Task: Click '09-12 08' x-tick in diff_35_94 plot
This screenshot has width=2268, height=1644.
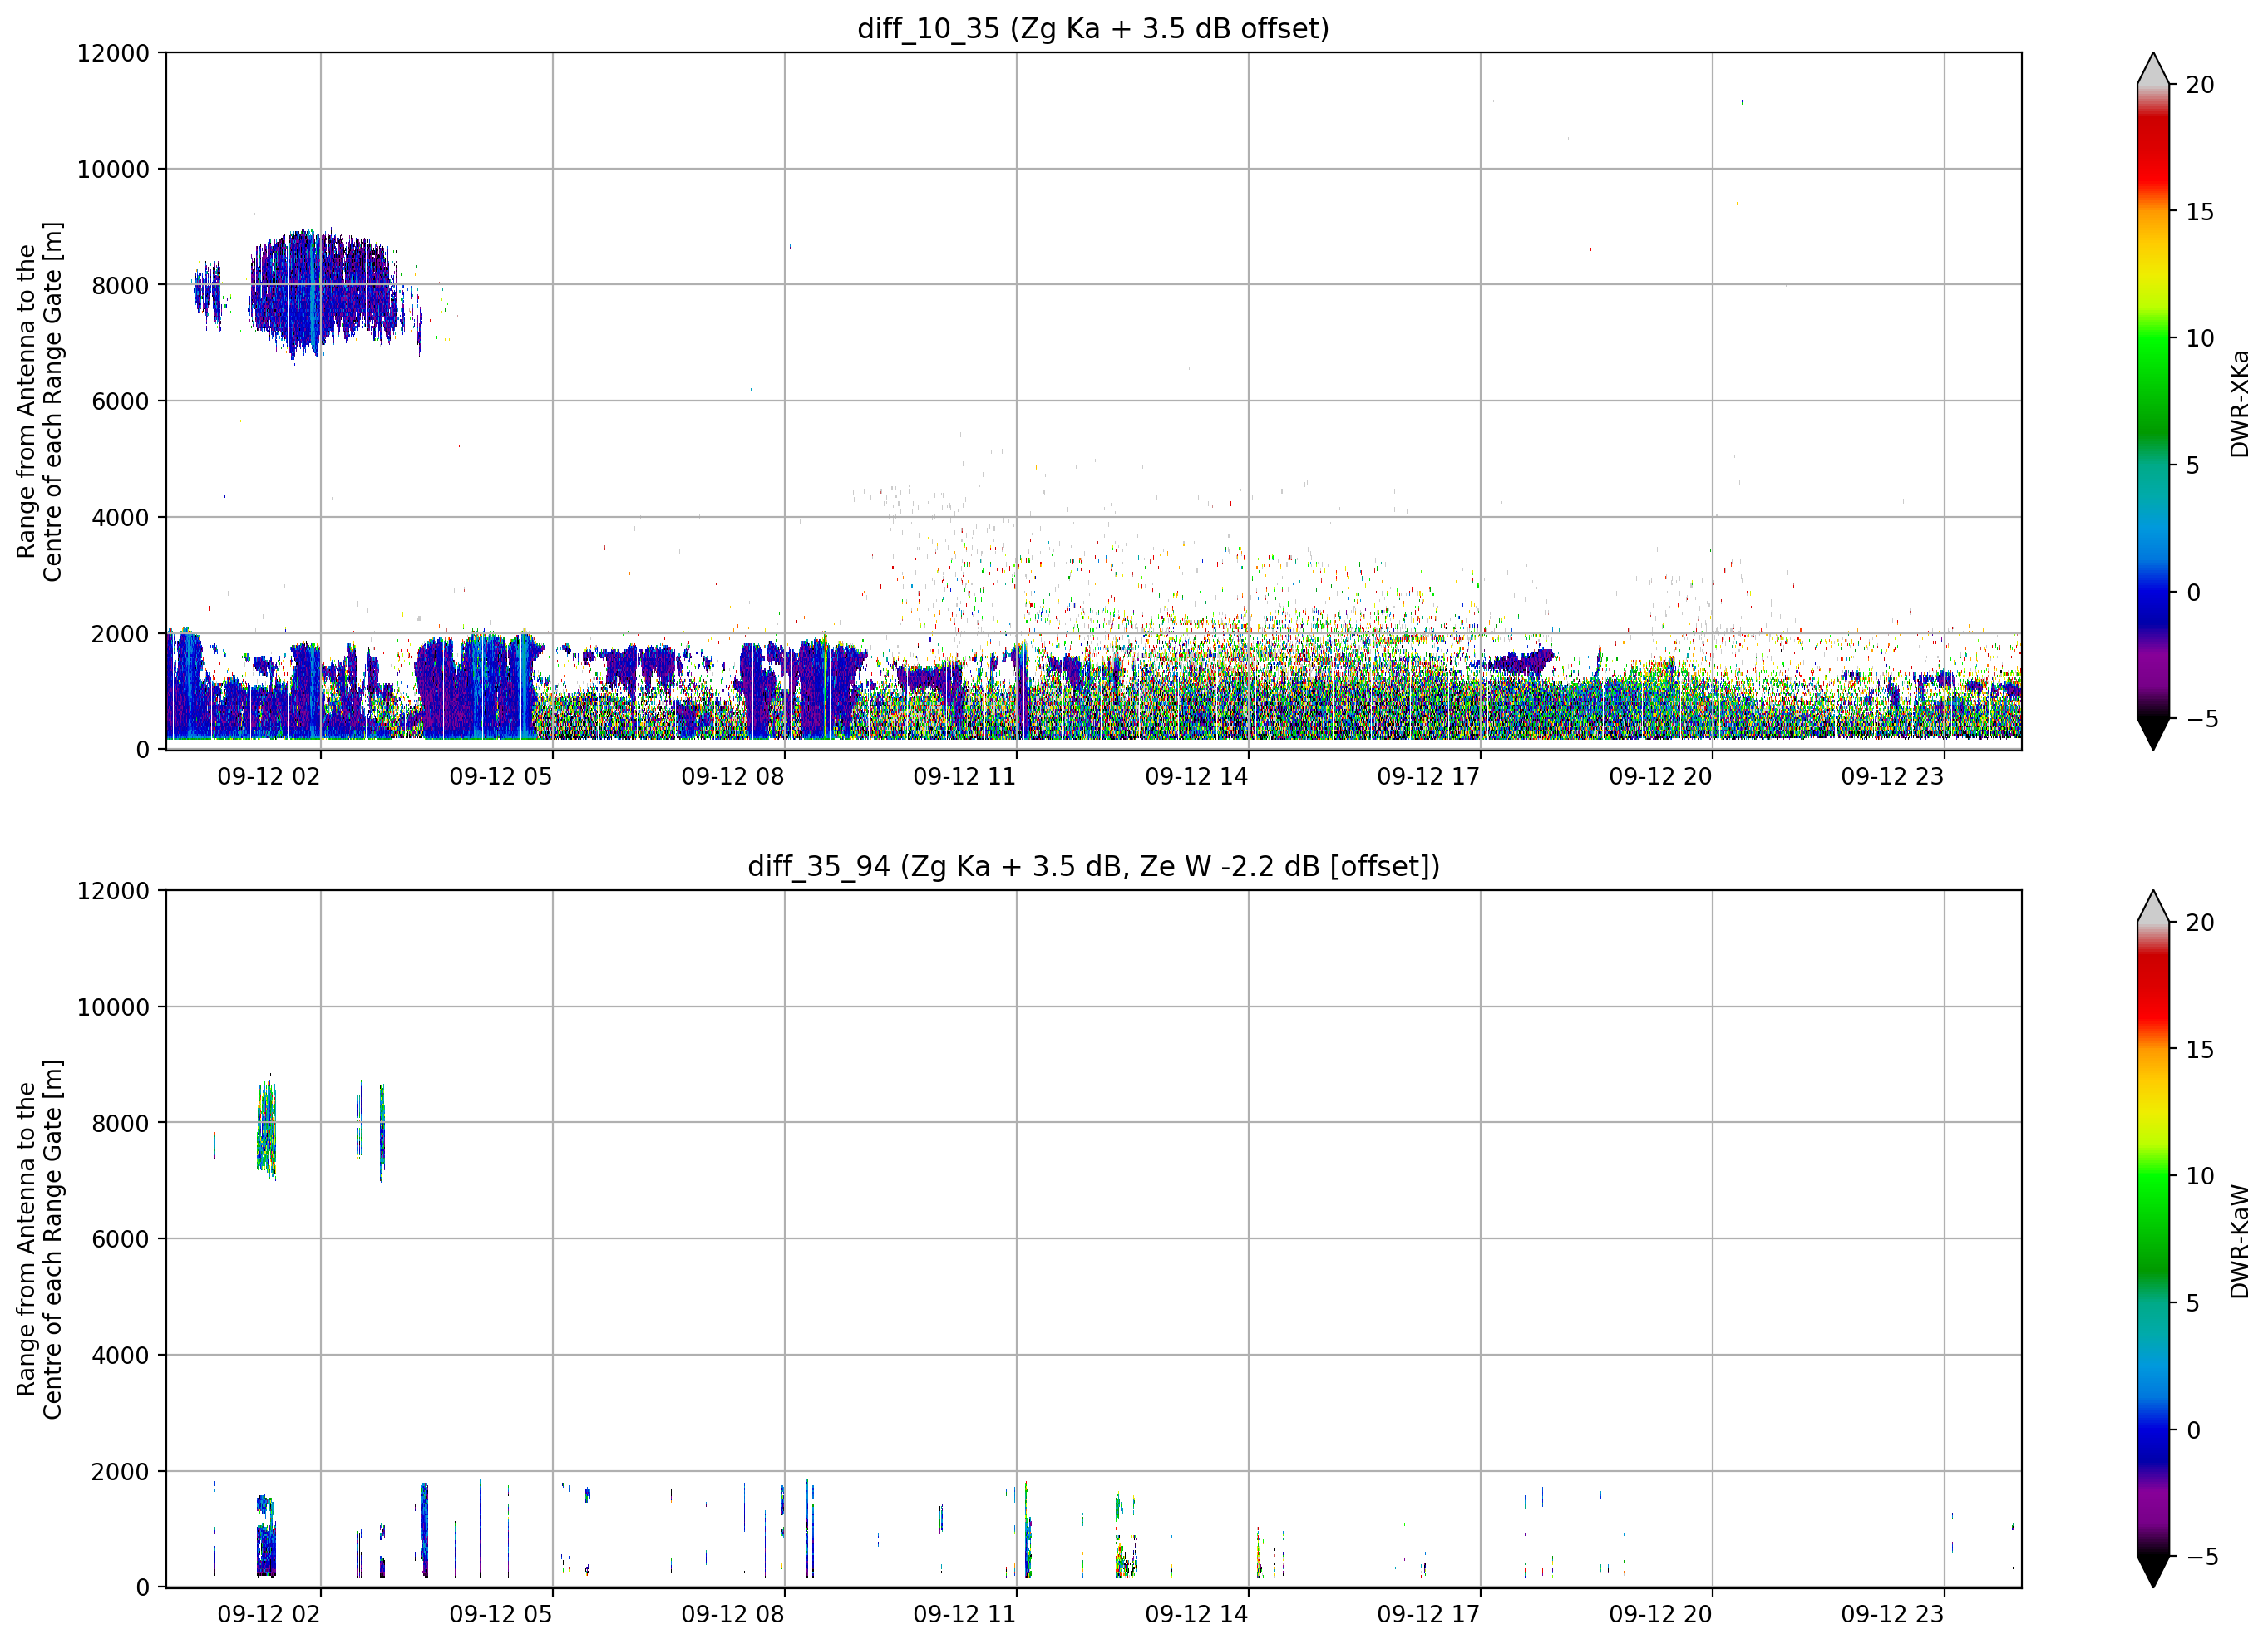Action: [x=733, y=1615]
